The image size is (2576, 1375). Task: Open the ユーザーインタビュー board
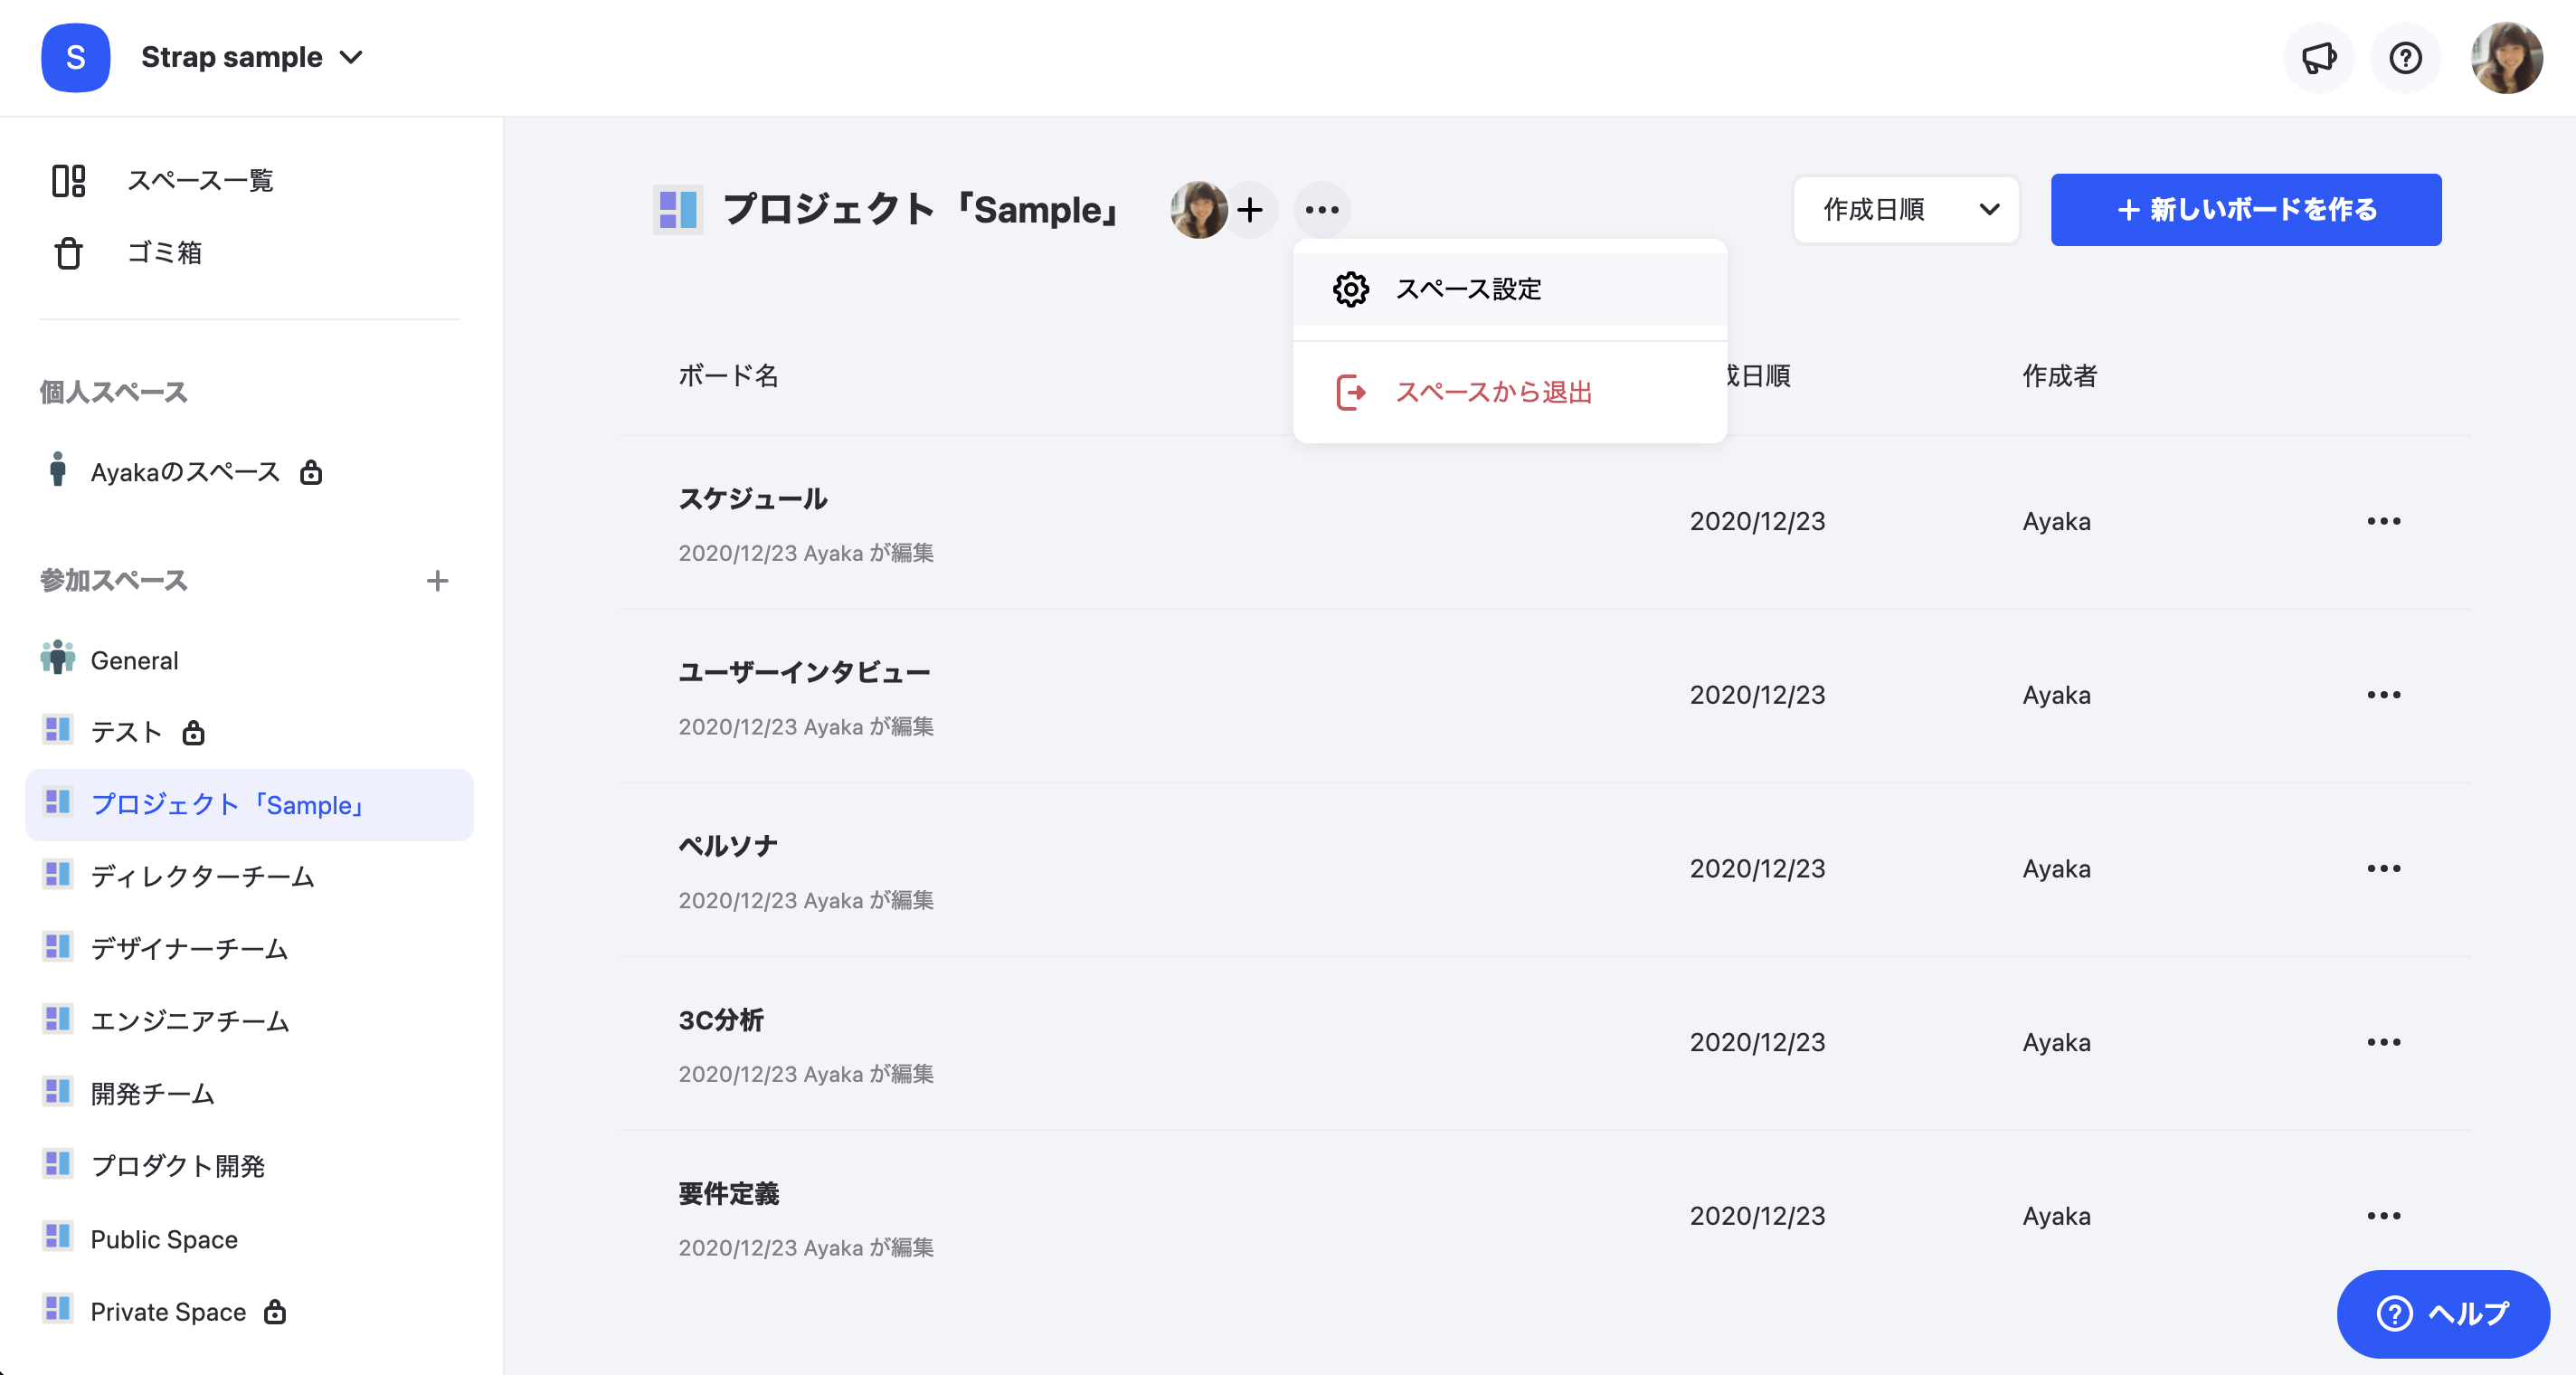pyautogui.click(x=804, y=673)
